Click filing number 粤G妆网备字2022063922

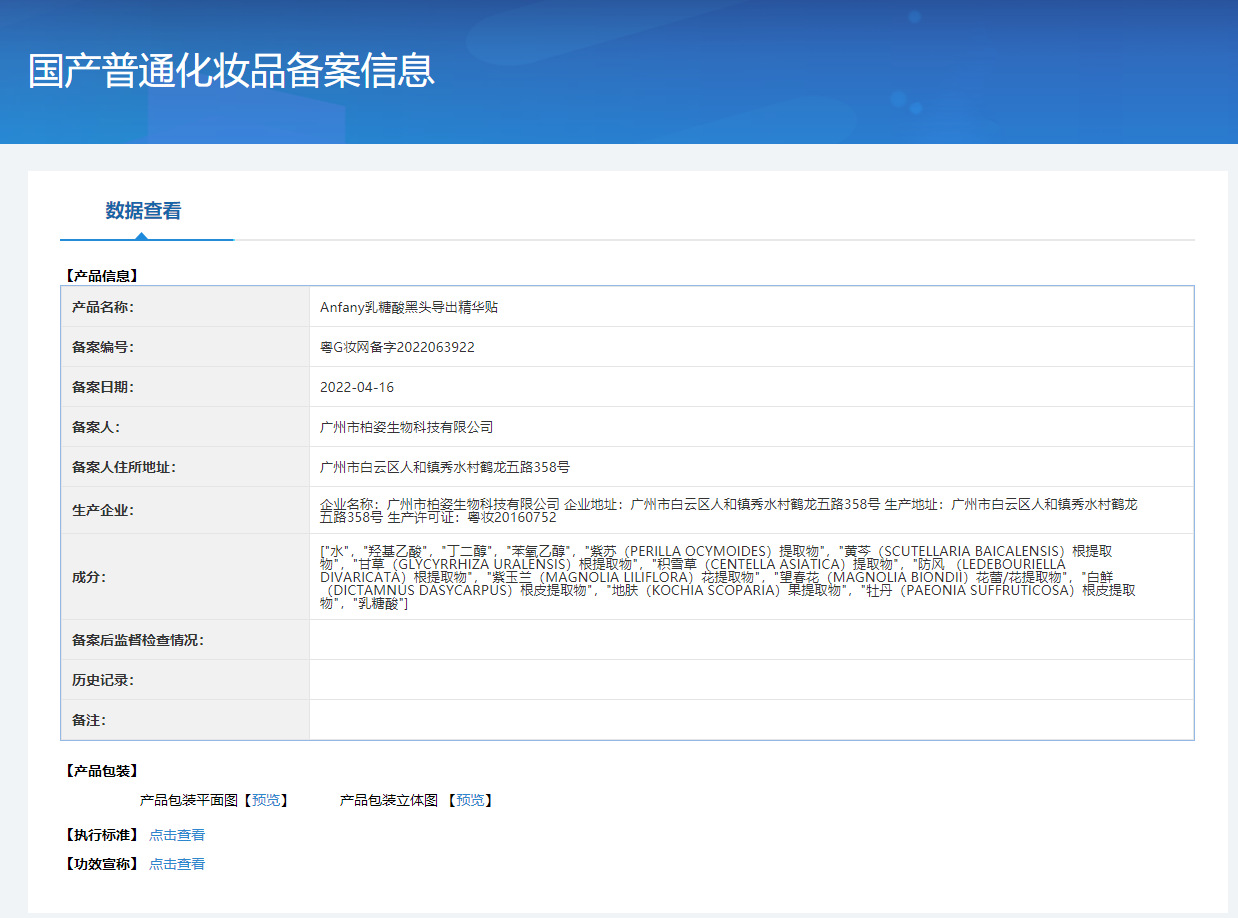(397, 347)
